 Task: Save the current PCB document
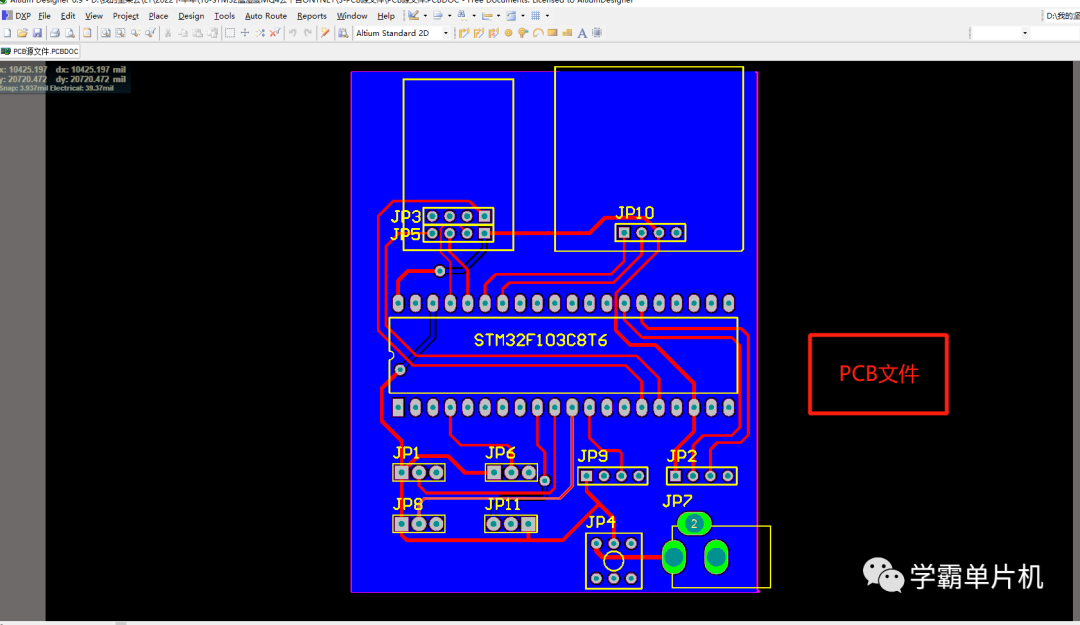tap(37, 32)
